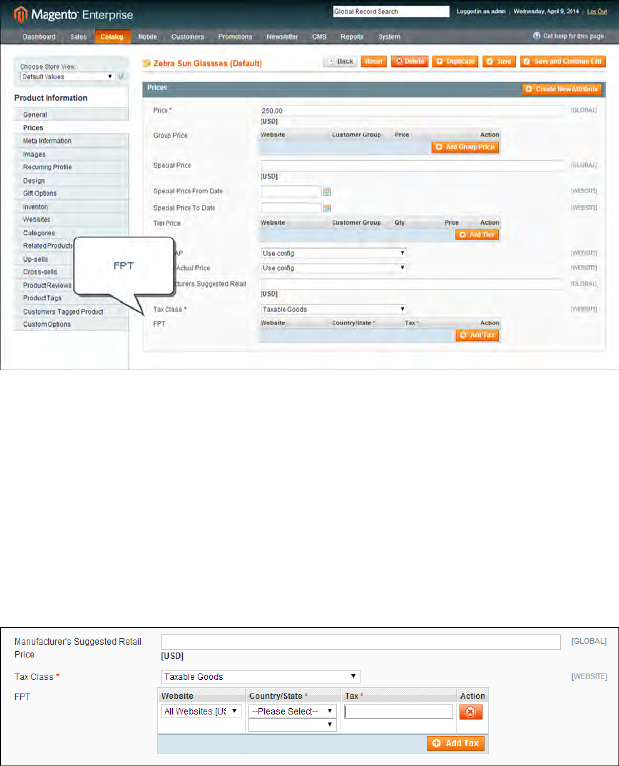This screenshot has width=619, height=766.
Task: Click the Price field showing 250.00
Action: pos(412,111)
